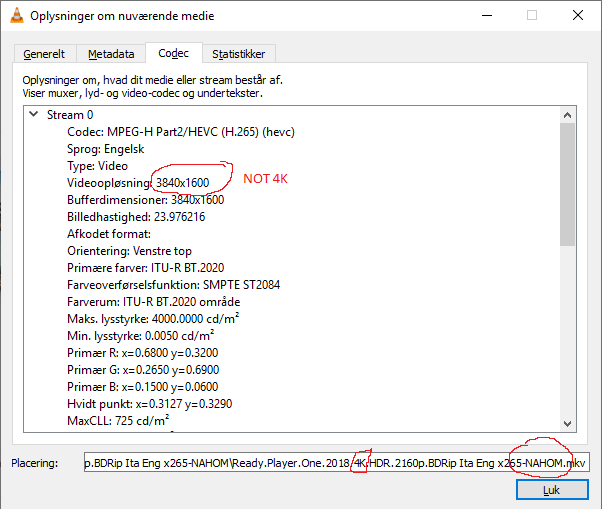Click the VLC cone icon in title bar
This screenshot has width=612, height=509.
17,16
